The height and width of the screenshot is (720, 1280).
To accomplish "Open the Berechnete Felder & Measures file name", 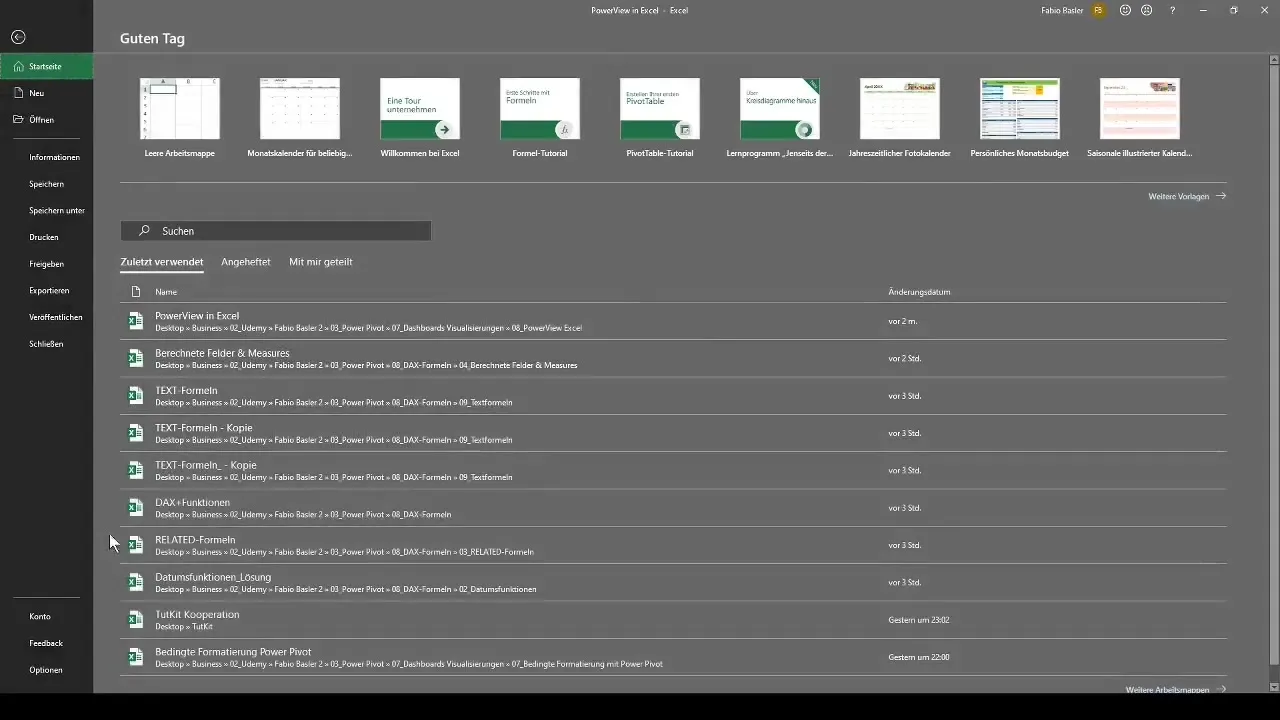I will tap(222, 353).
